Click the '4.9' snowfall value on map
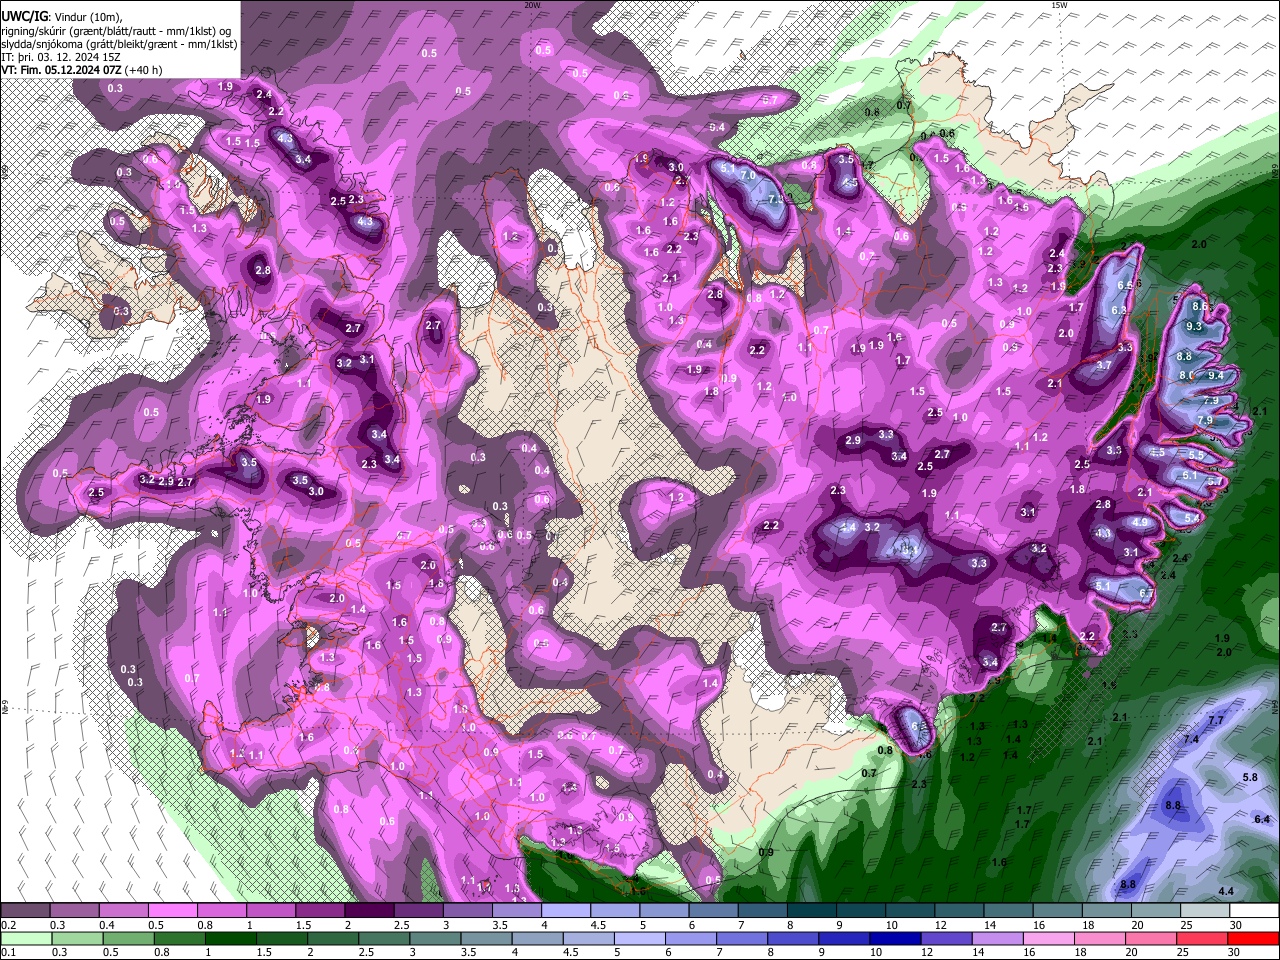 coord(1139,522)
